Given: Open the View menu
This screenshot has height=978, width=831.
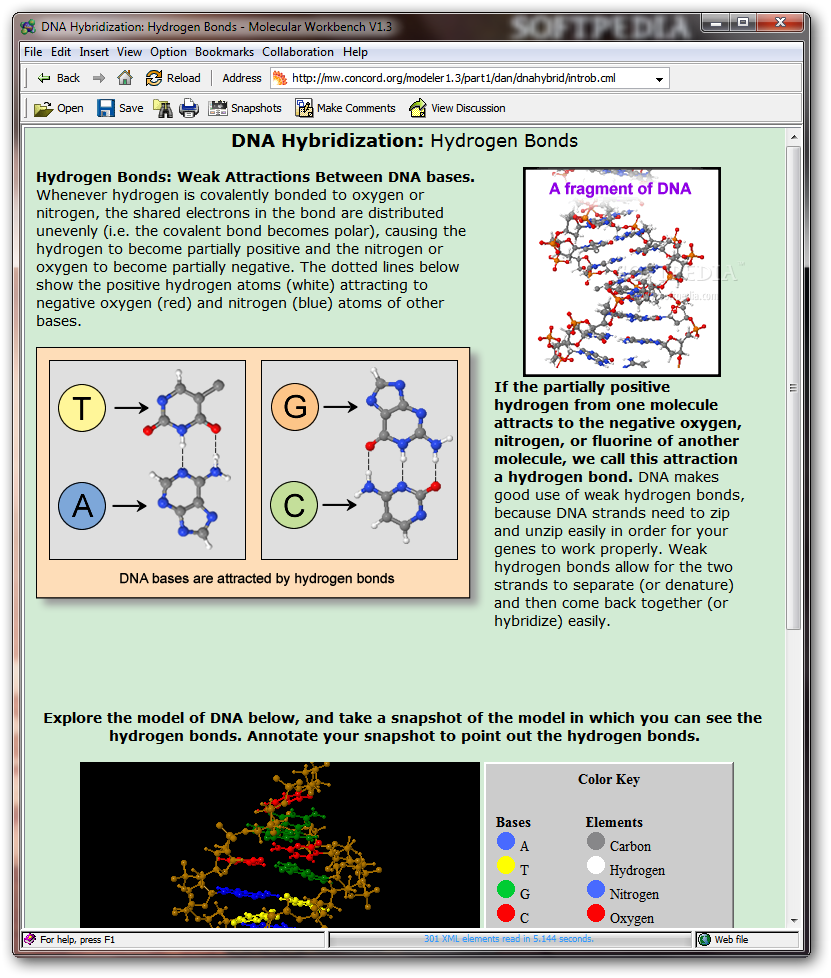Looking at the screenshot, I should pyautogui.click(x=129, y=52).
